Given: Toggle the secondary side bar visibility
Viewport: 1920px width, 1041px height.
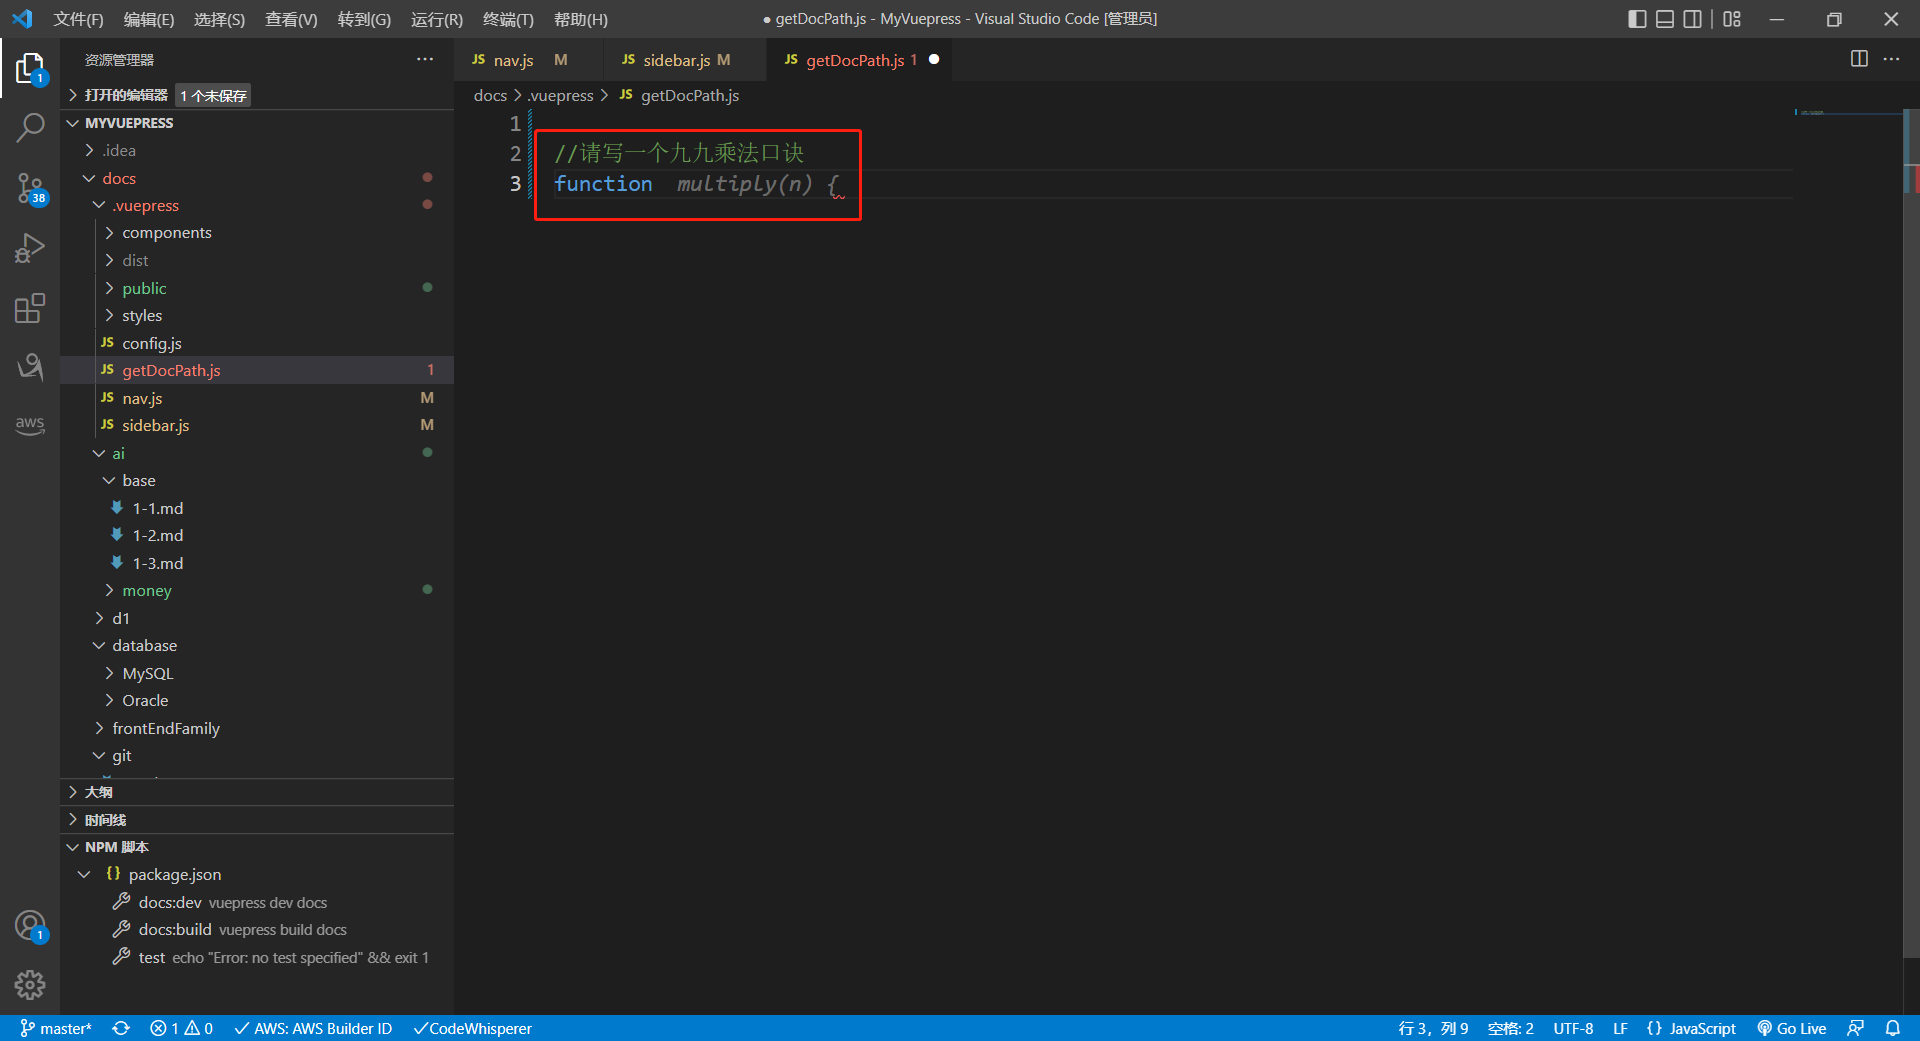Looking at the screenshot, I should [x=1693, y=19].
